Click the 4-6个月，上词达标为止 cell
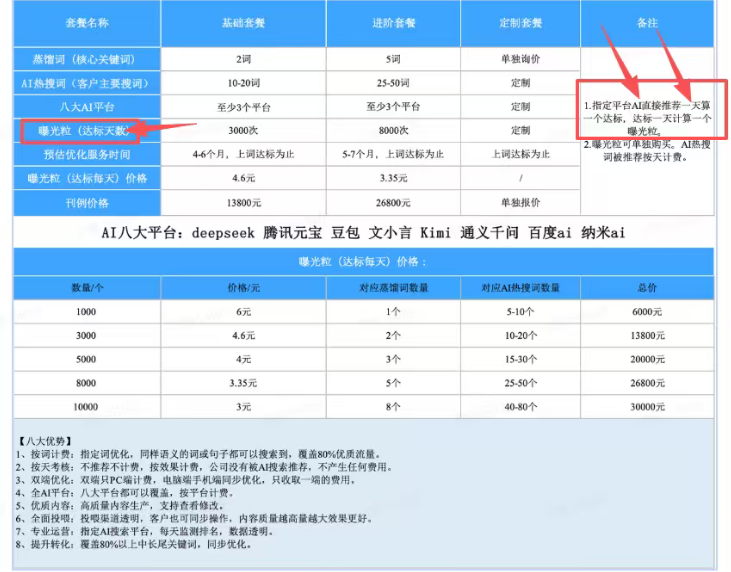 [x=243, y=154]
